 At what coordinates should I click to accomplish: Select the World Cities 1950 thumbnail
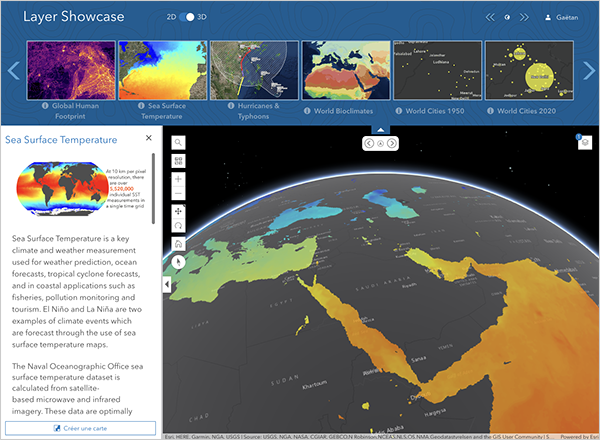point(437,70)
